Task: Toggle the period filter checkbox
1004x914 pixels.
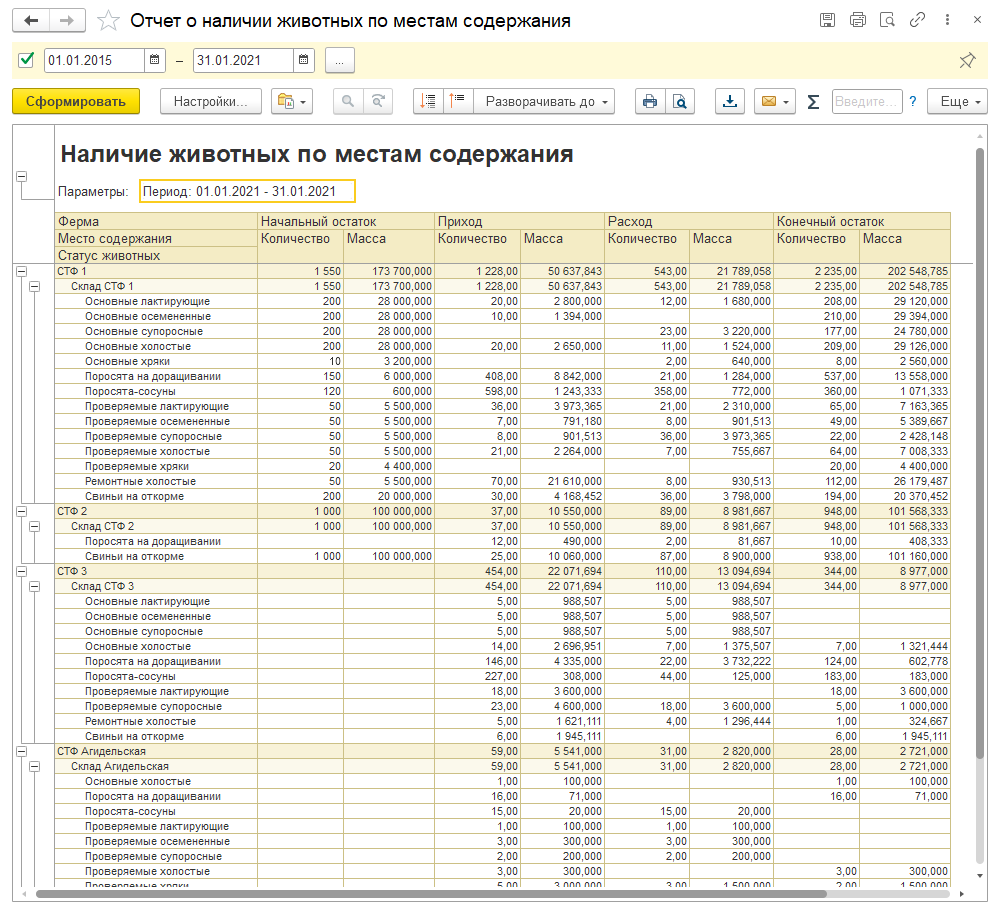Action: click(x=27, y=61)
